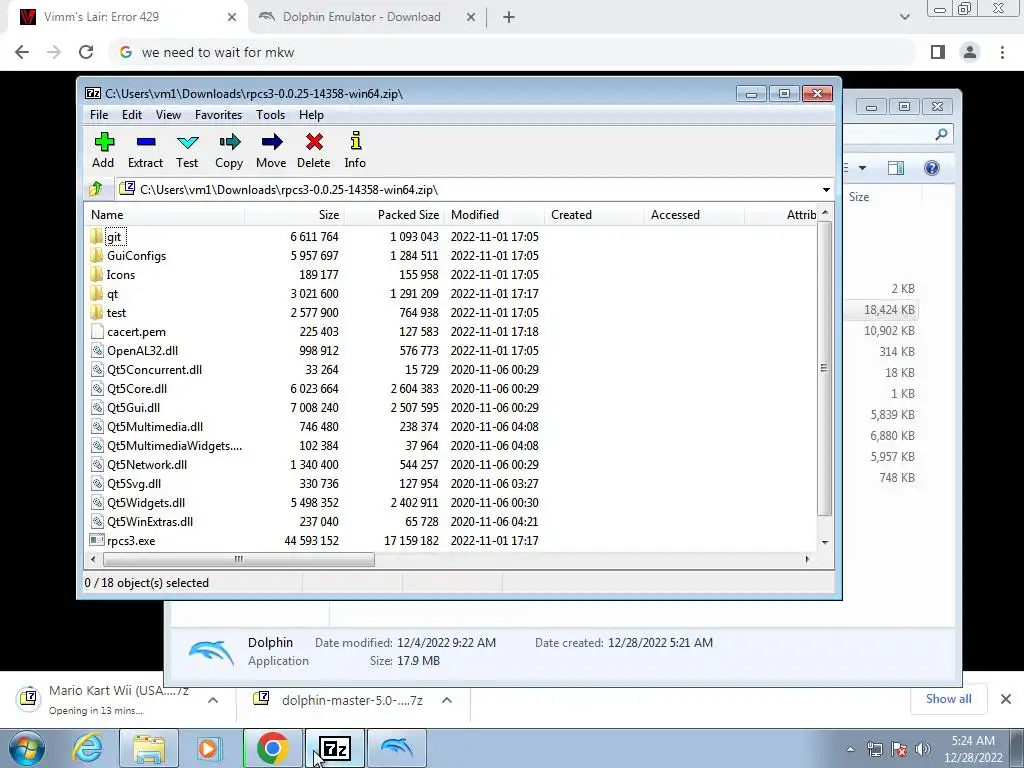Toggle the Explorer preview pane icon
1024x768 pixels.
pos(896,168)
